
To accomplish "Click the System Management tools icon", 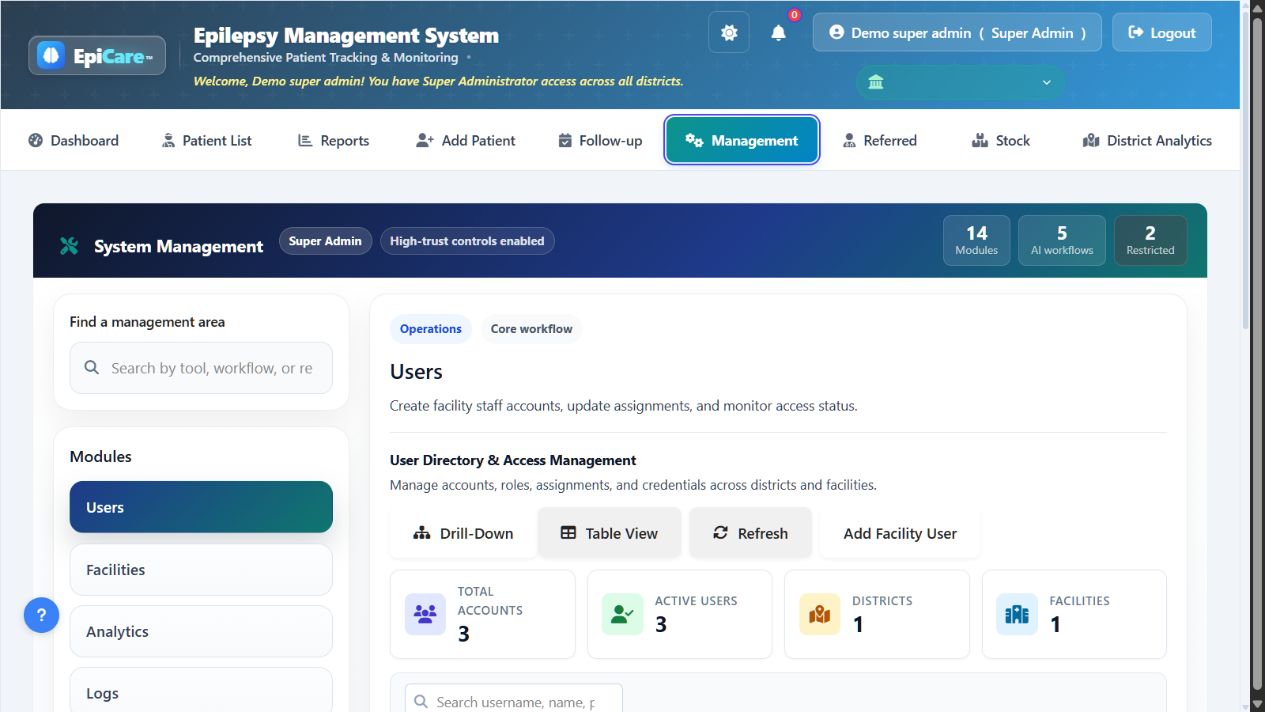I will (69, 246).
